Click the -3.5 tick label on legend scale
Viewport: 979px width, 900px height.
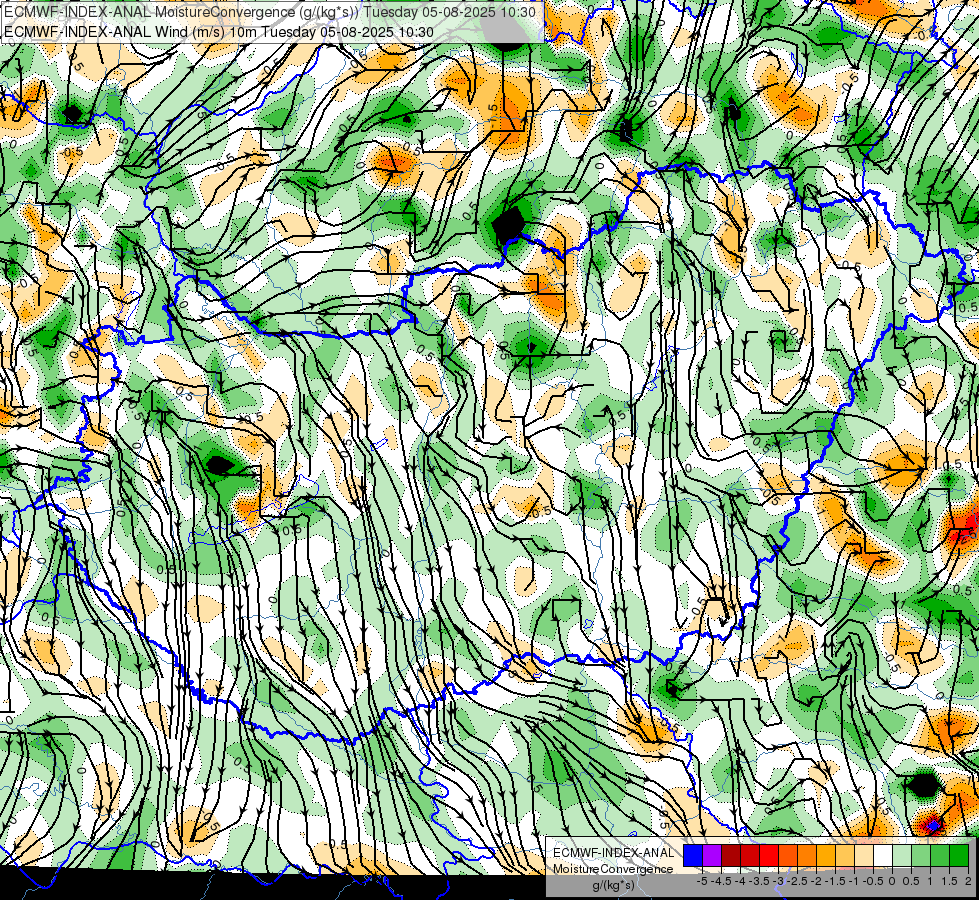click(x=759, y=881)
